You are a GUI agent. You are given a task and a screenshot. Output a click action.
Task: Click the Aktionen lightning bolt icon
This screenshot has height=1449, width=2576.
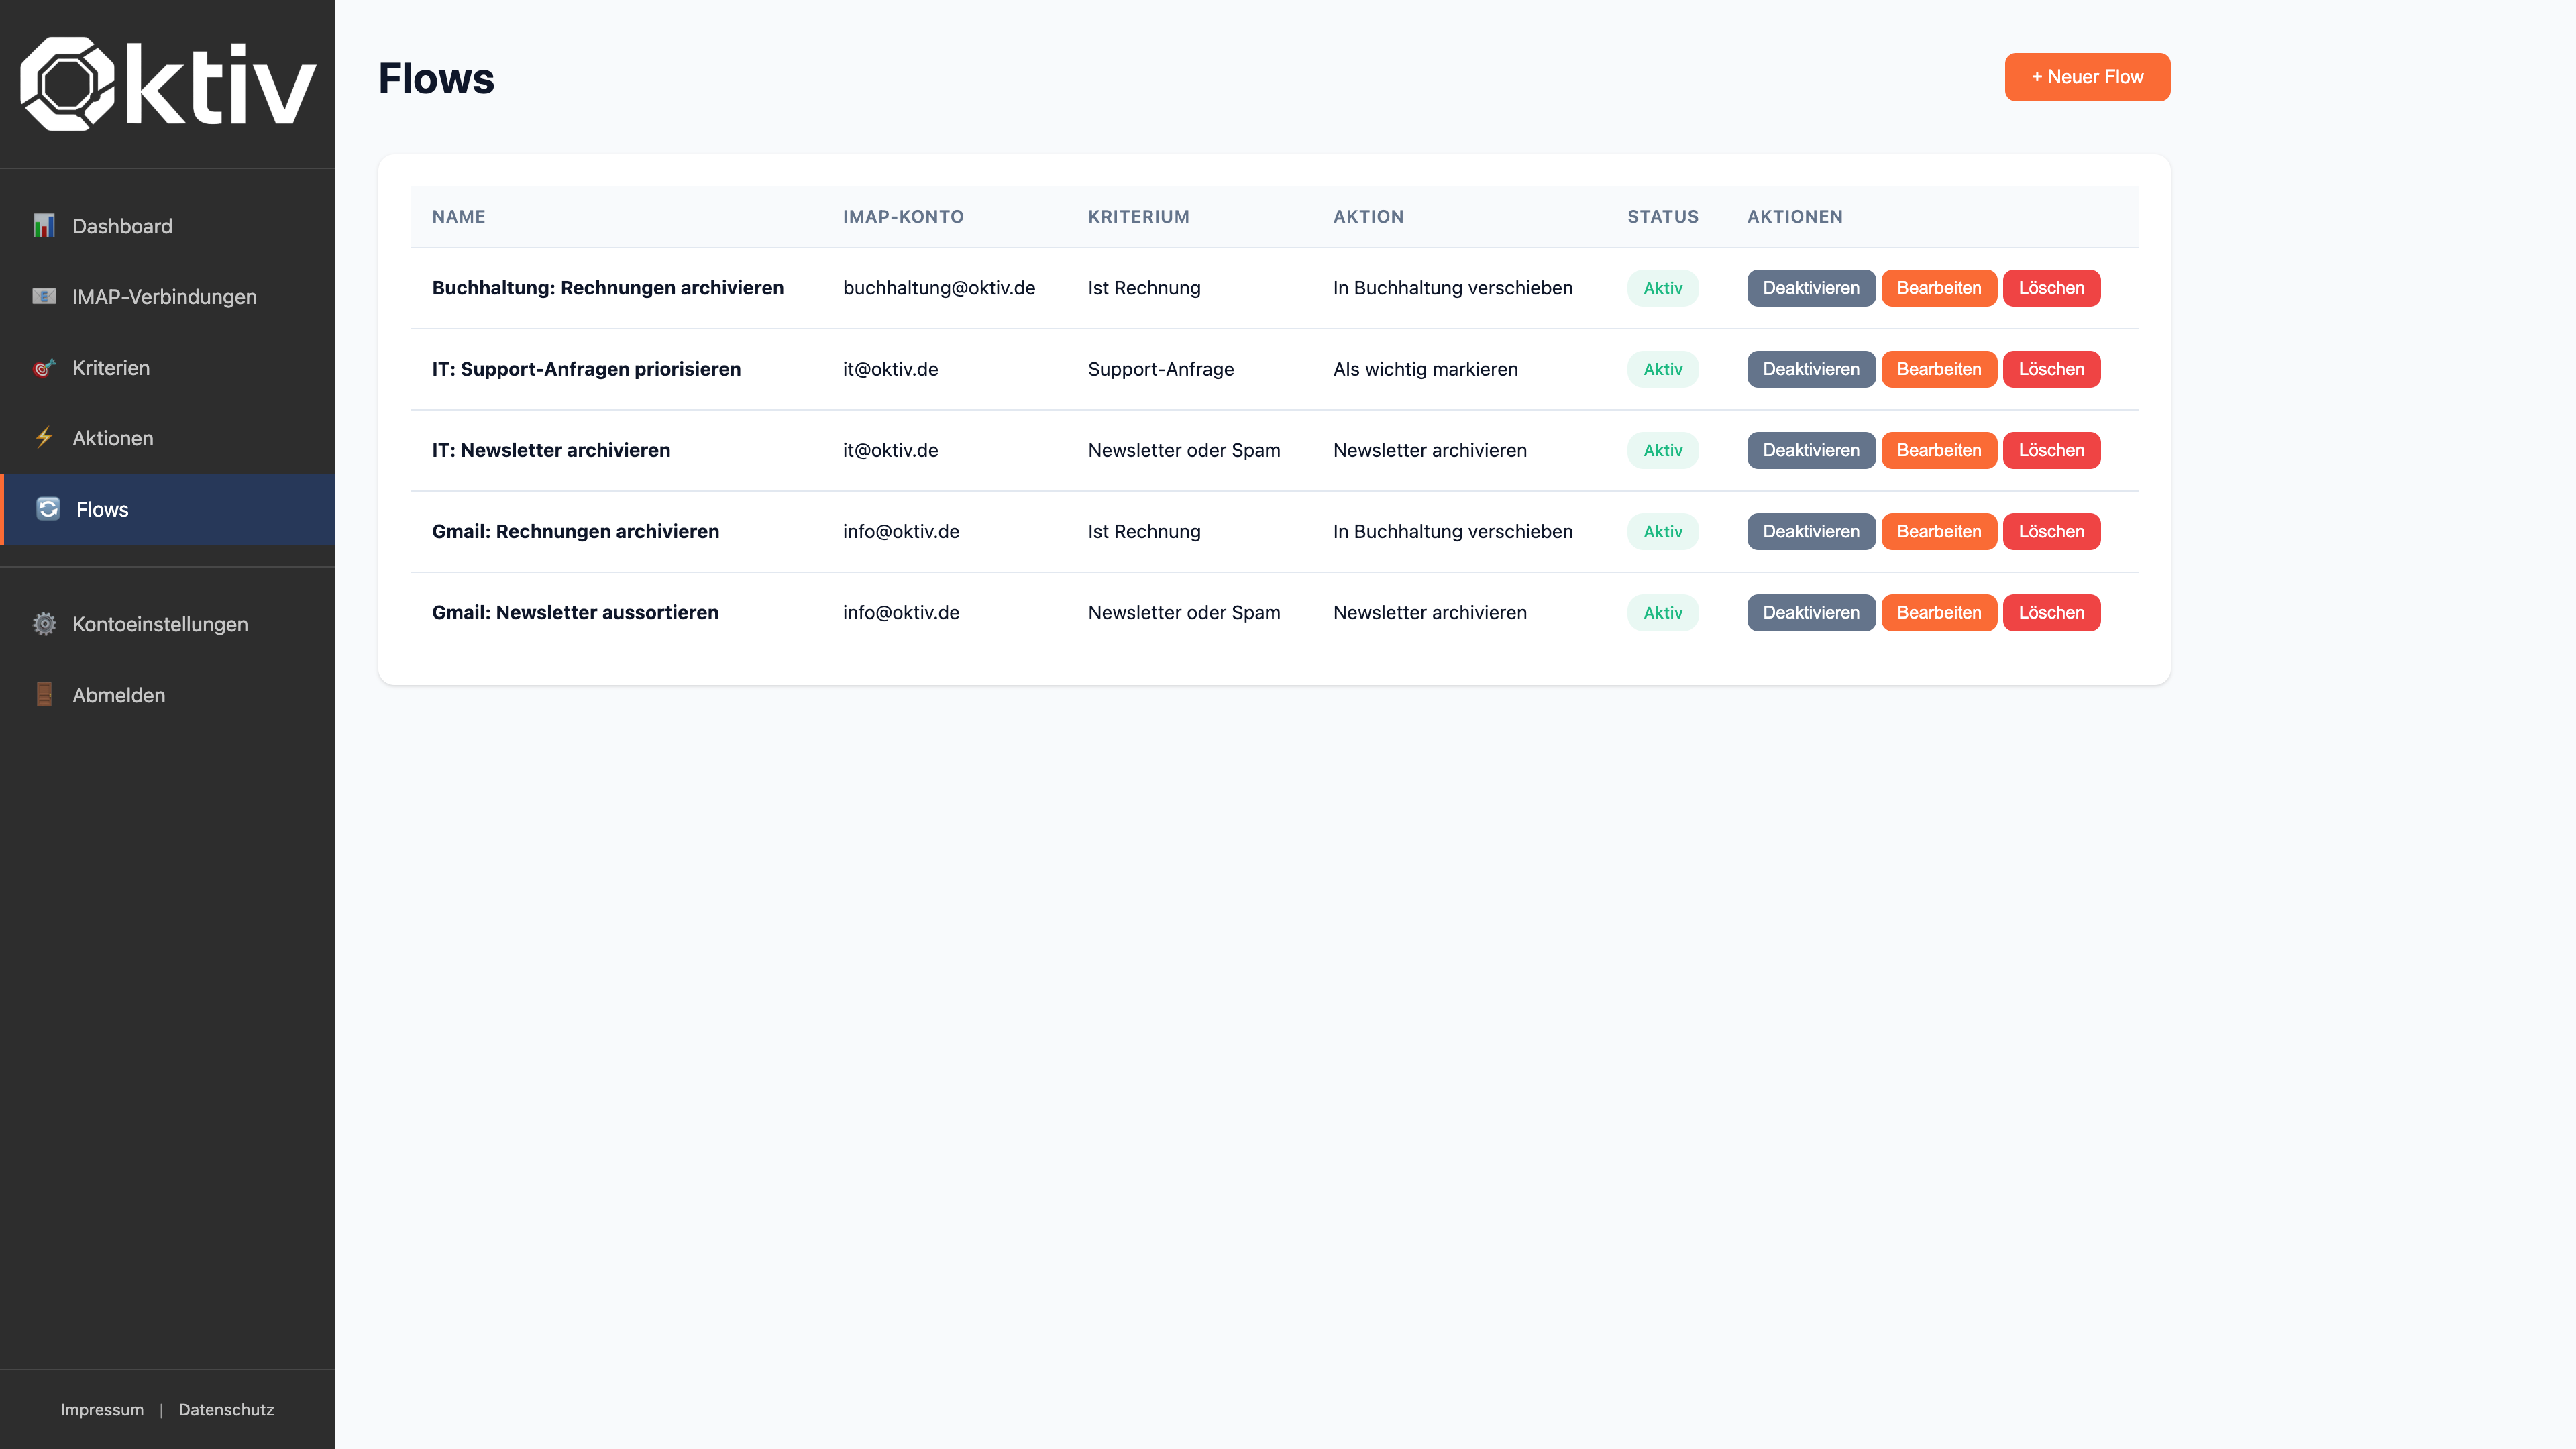point(44,438)
